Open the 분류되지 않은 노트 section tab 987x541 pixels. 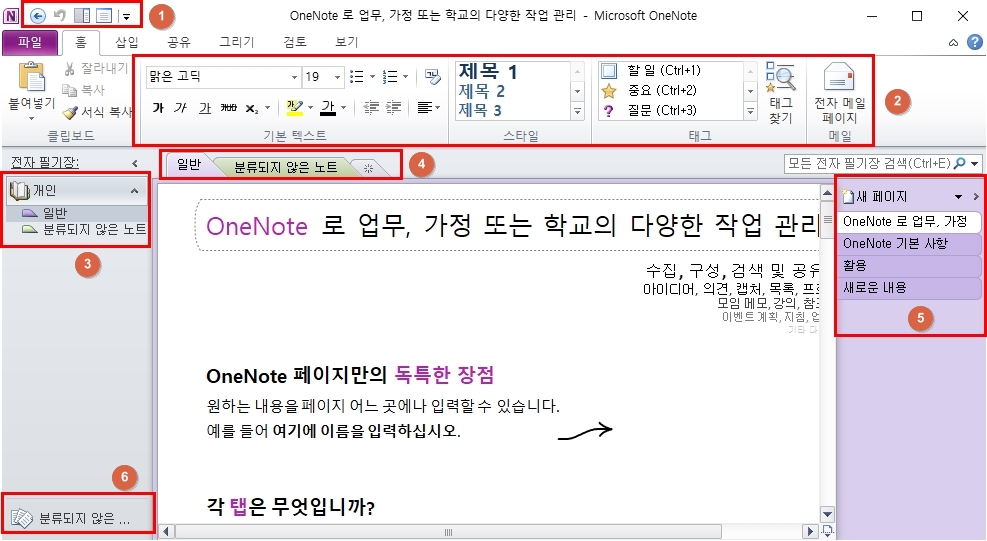click(286, 167)
